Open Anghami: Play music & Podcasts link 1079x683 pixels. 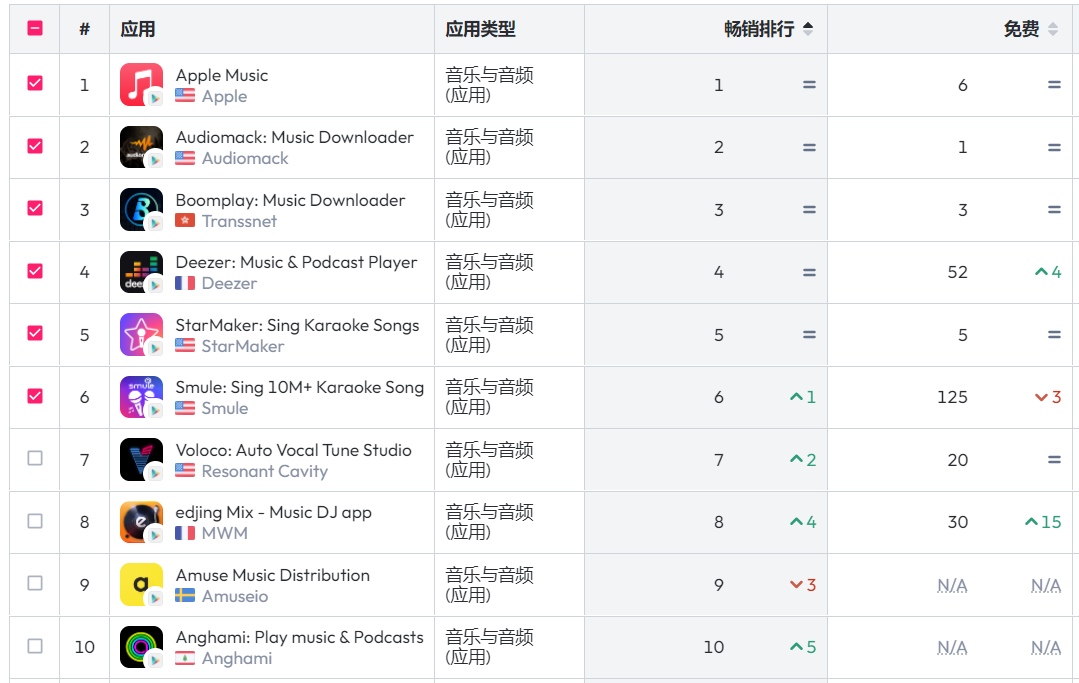click(299, 638)
